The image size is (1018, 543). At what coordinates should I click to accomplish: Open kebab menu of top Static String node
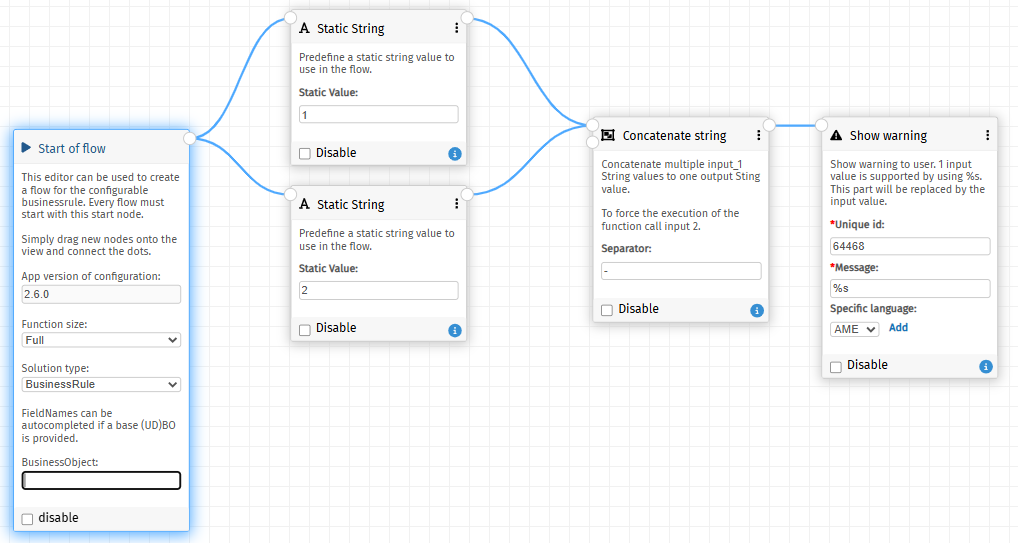click(456, 28)
